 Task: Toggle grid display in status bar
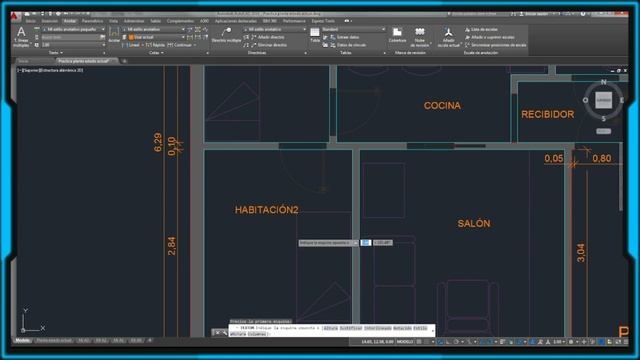[x=419, y=342]
